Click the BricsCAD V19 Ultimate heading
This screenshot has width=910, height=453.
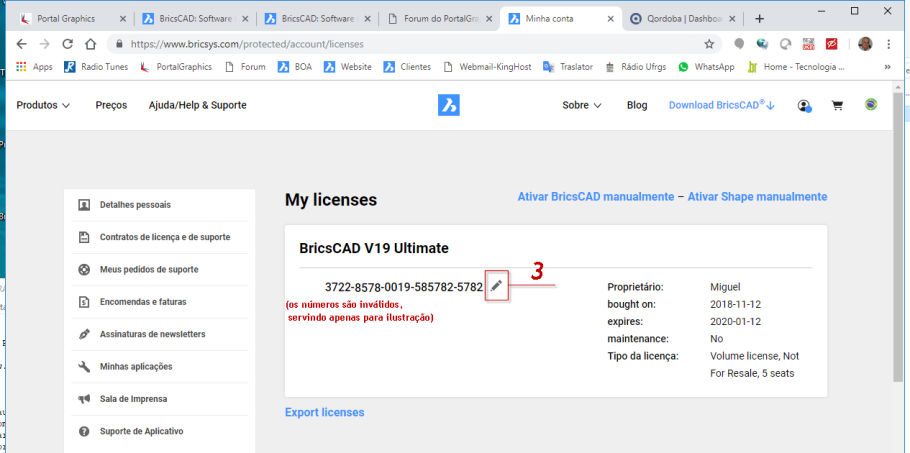click(x=374, y=248)
